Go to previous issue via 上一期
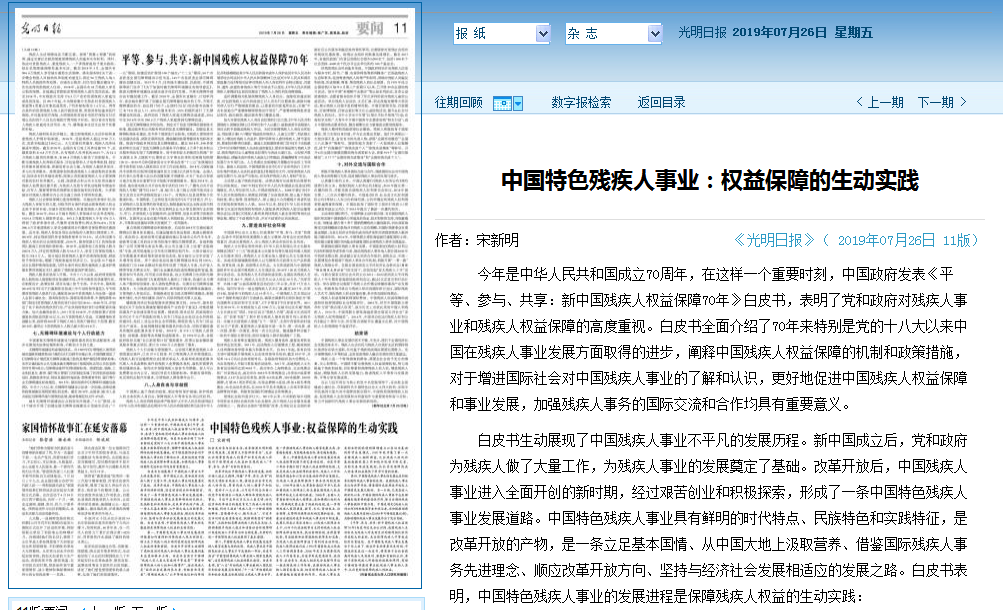This screenshot has height=610, width=1003. [880, 102]
